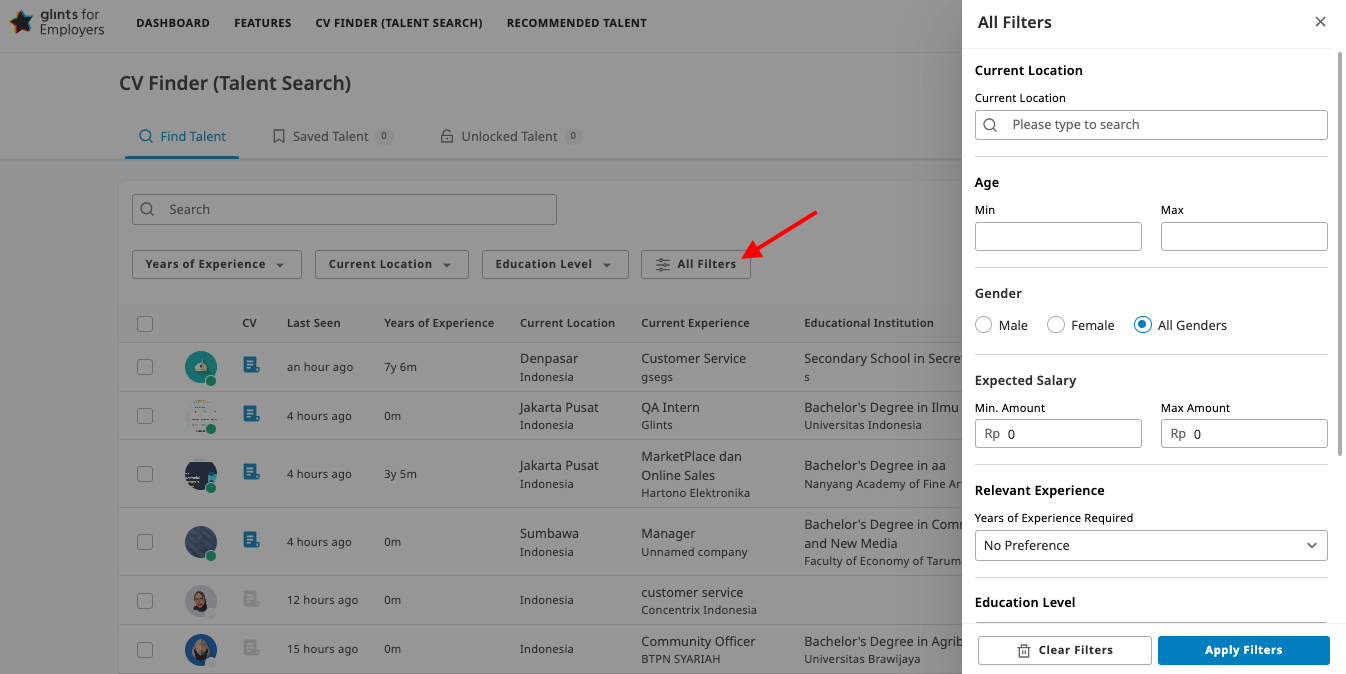Check the select-all checkbox in the table header
The height and width of the screenshot is (674, 1346).
point(145,323)
